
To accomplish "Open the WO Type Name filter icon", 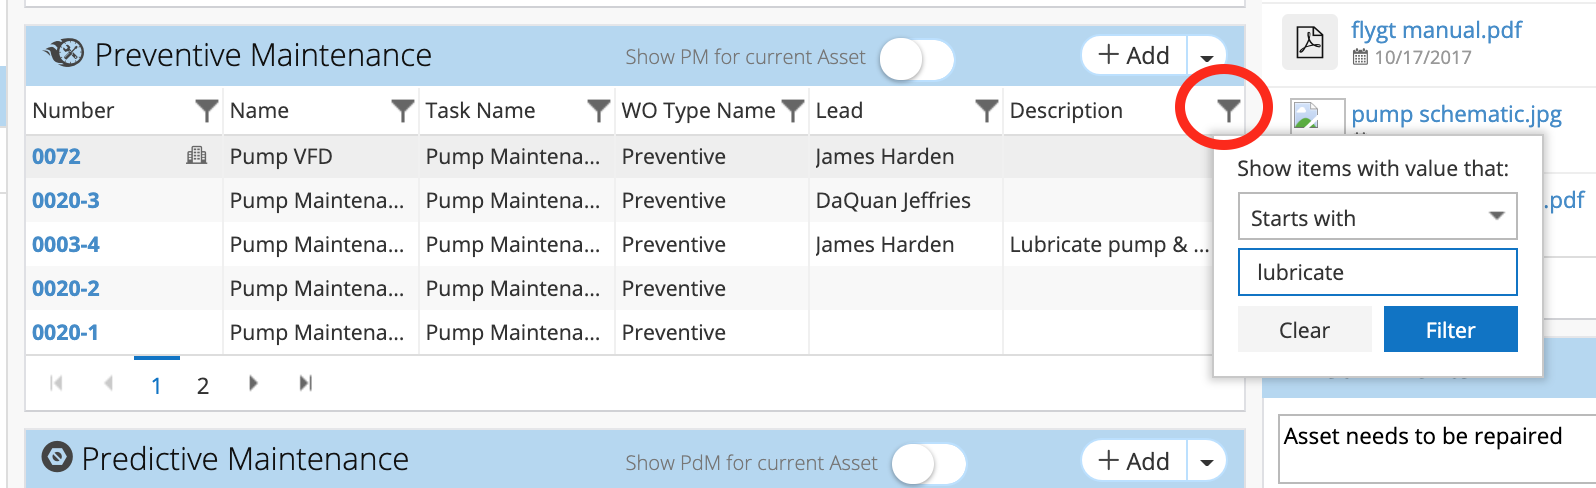I will point(792,111).
